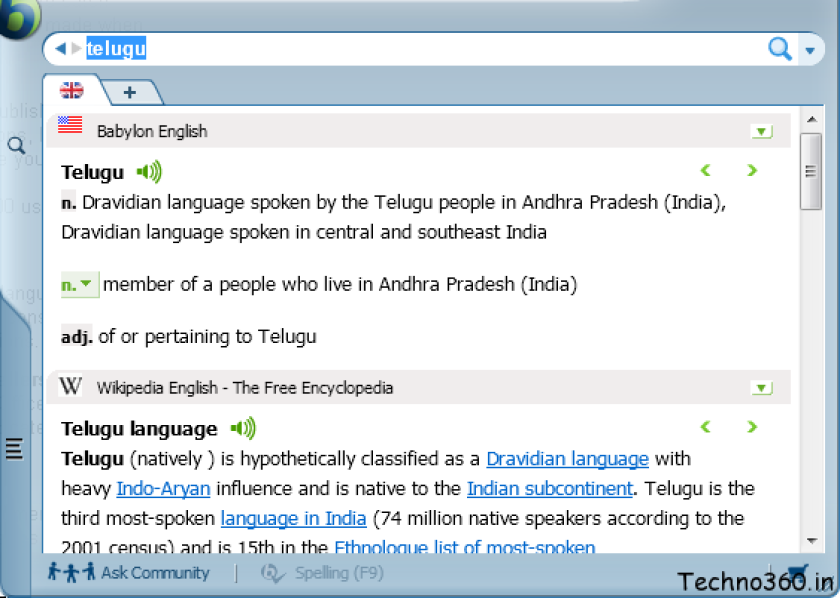Click the US flag icon beside Babylon English
This screenshot has width=840, height=598.
tap(70, 125)
